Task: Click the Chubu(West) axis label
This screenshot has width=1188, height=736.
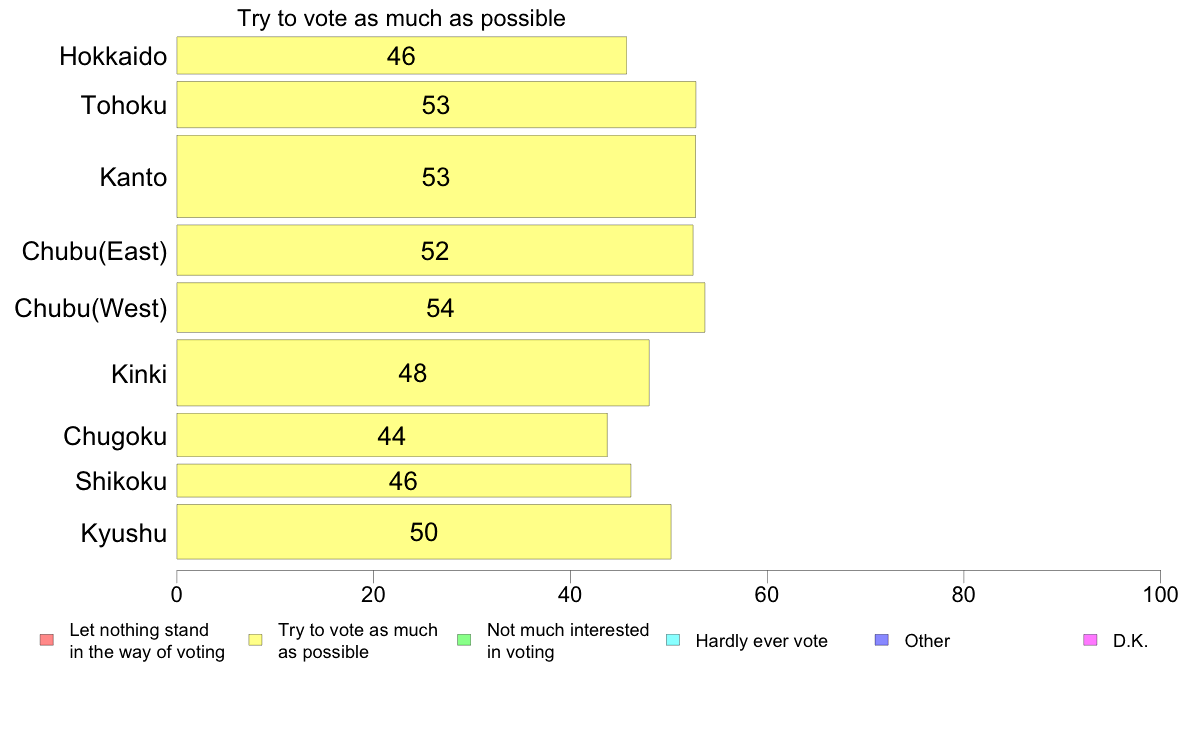Action: [91, 308]
